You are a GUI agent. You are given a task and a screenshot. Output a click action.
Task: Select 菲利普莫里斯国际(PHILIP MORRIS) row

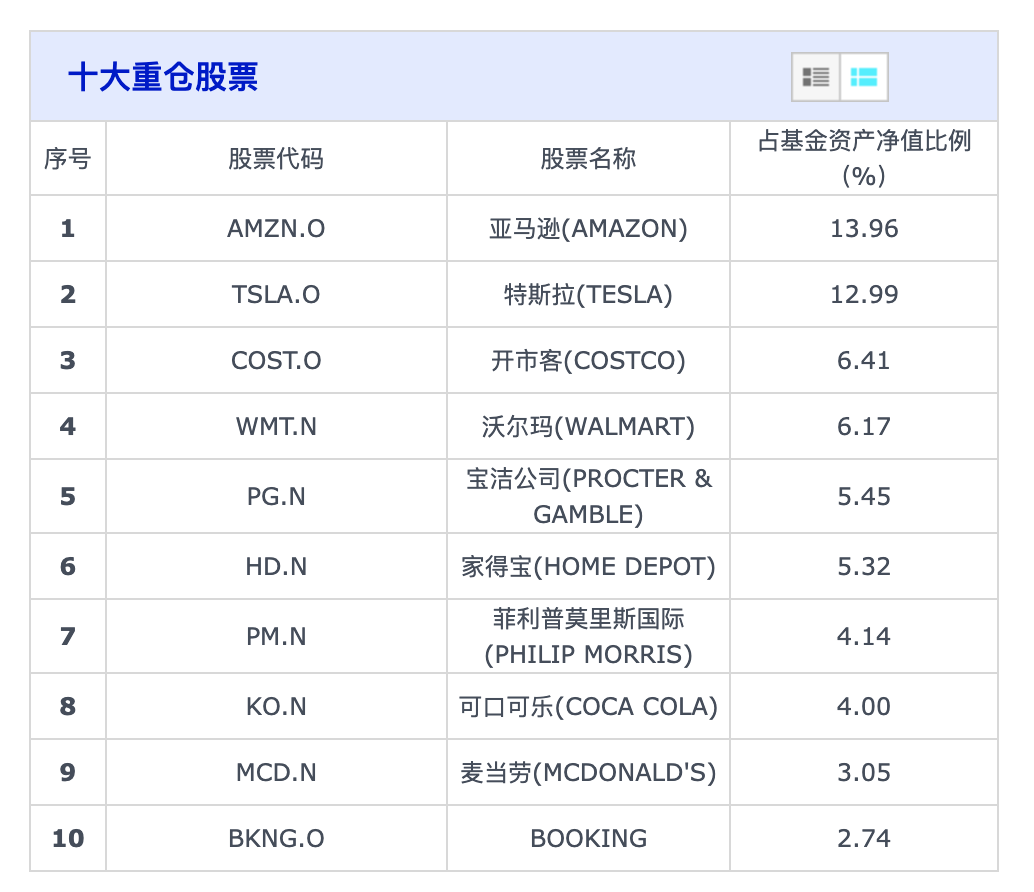click(x=588, y=636)
